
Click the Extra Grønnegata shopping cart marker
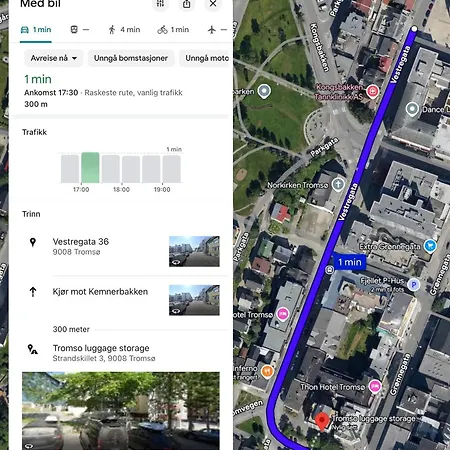pyautogui.click(x=430, y=246)
